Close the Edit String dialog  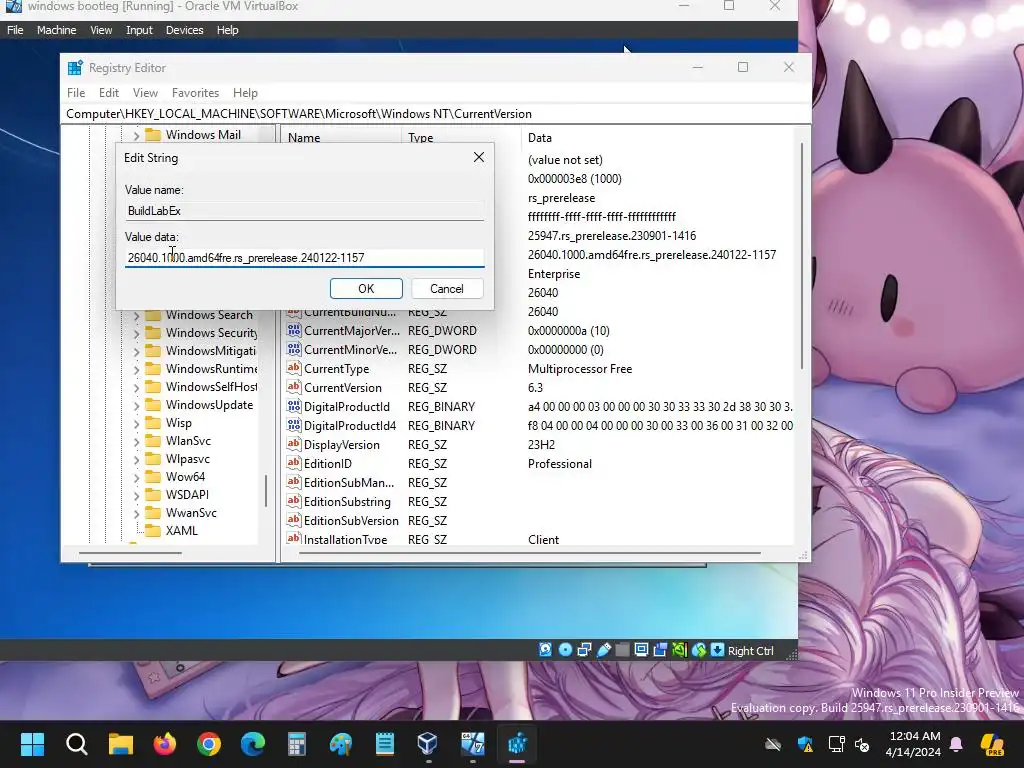[479, 157]
